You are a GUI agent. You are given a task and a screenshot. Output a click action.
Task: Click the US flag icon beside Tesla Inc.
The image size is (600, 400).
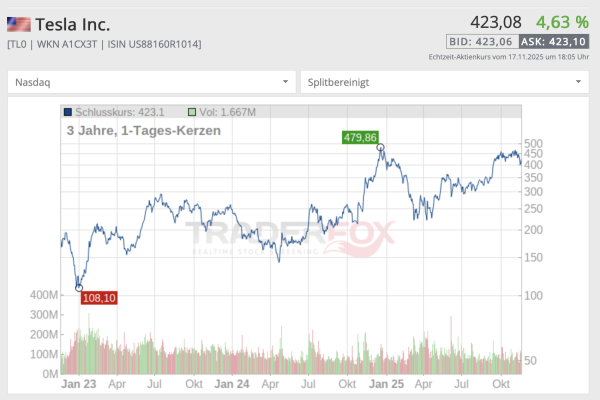tap(18, 24)
